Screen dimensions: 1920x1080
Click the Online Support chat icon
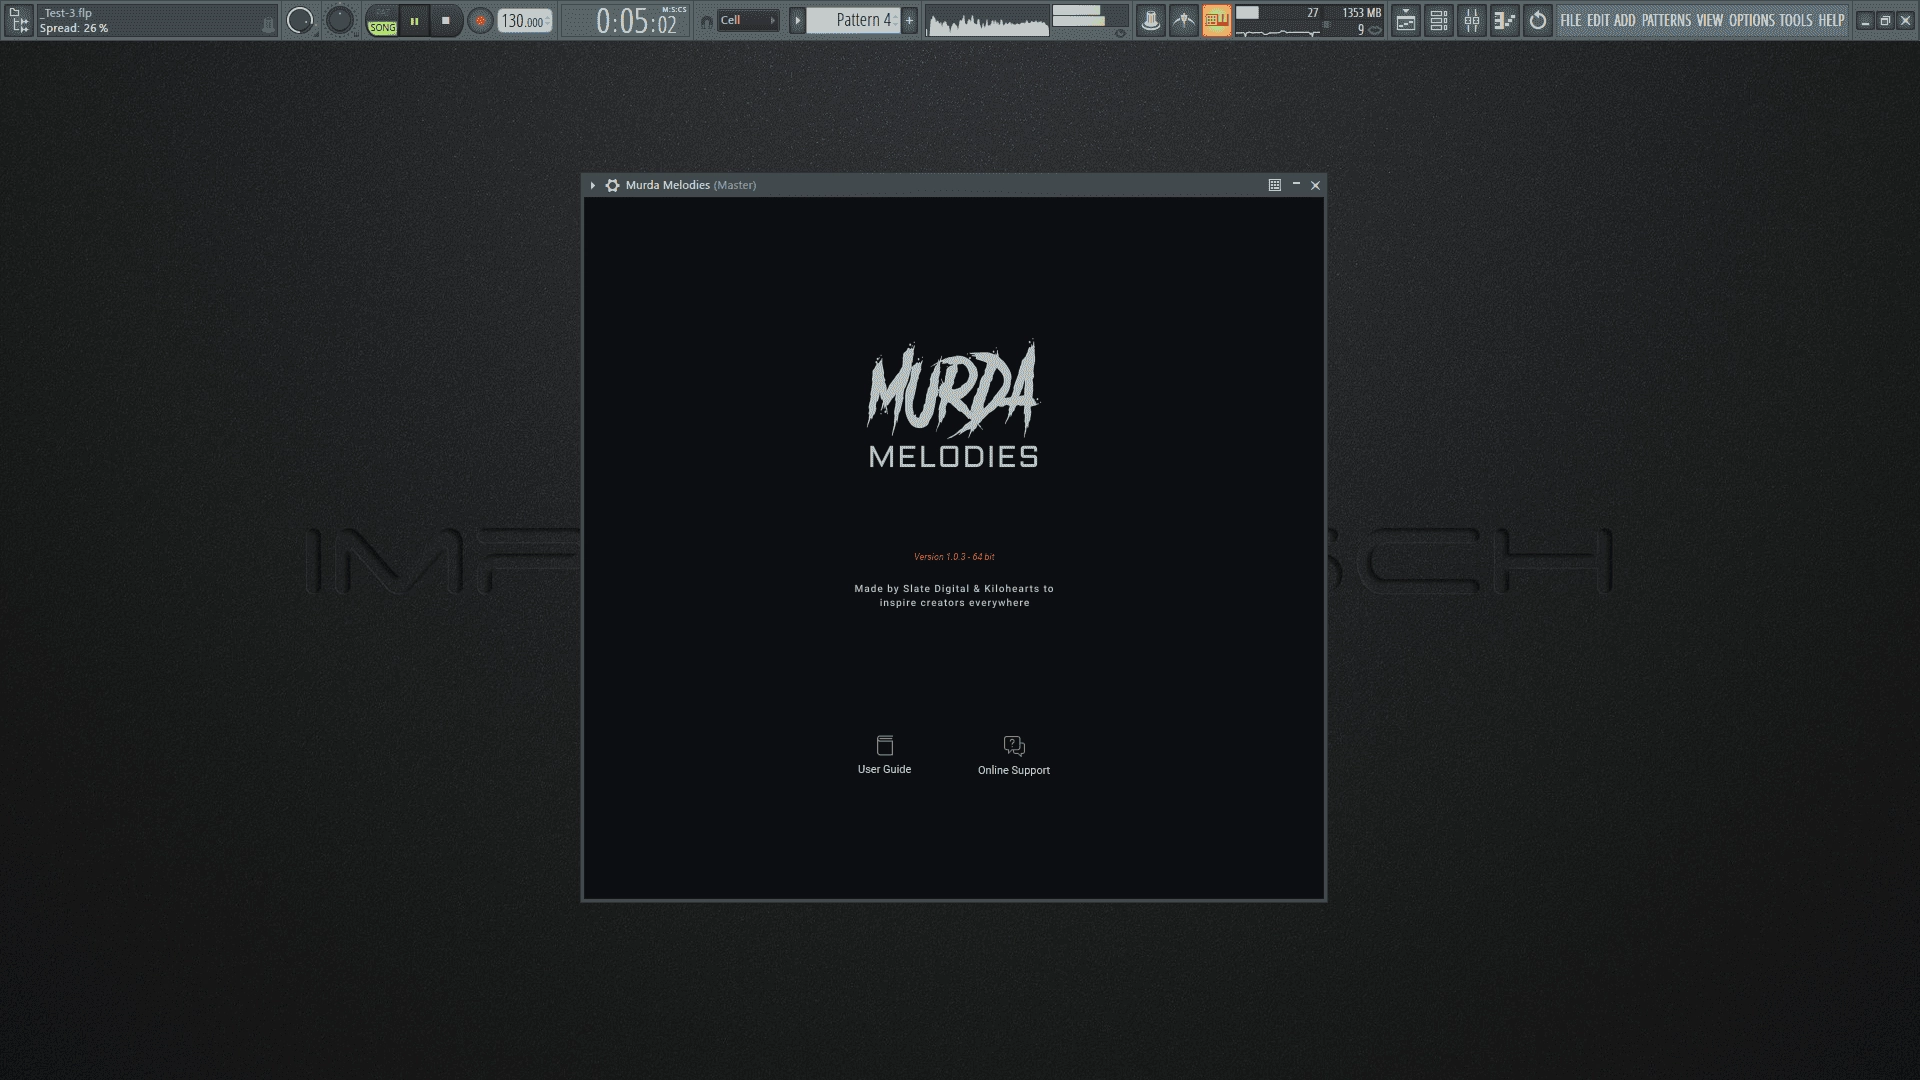pos(1014,746)
